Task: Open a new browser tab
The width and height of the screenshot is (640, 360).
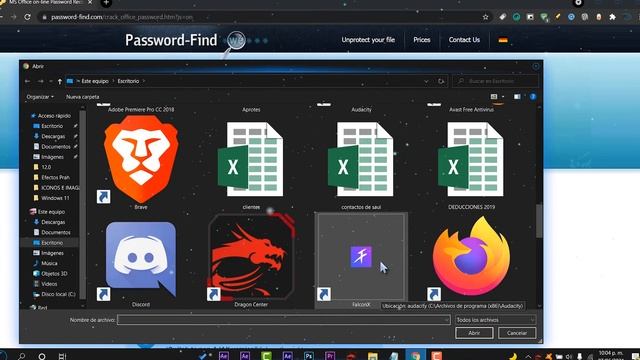Action: pyautogui.click(x=106, y=3)
